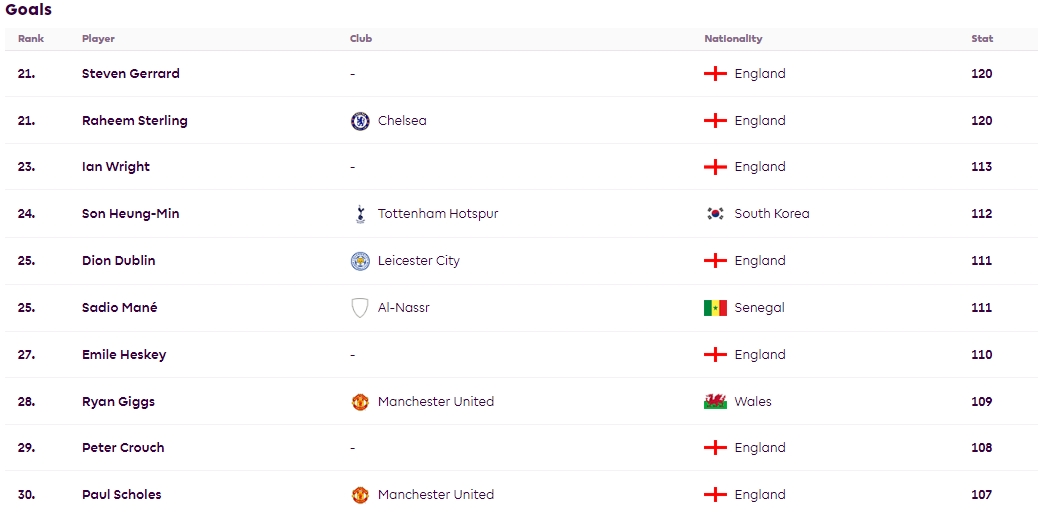Open the Leicester City club link
This screenshot has height=516, width=1038.
(x=418, y=261)
